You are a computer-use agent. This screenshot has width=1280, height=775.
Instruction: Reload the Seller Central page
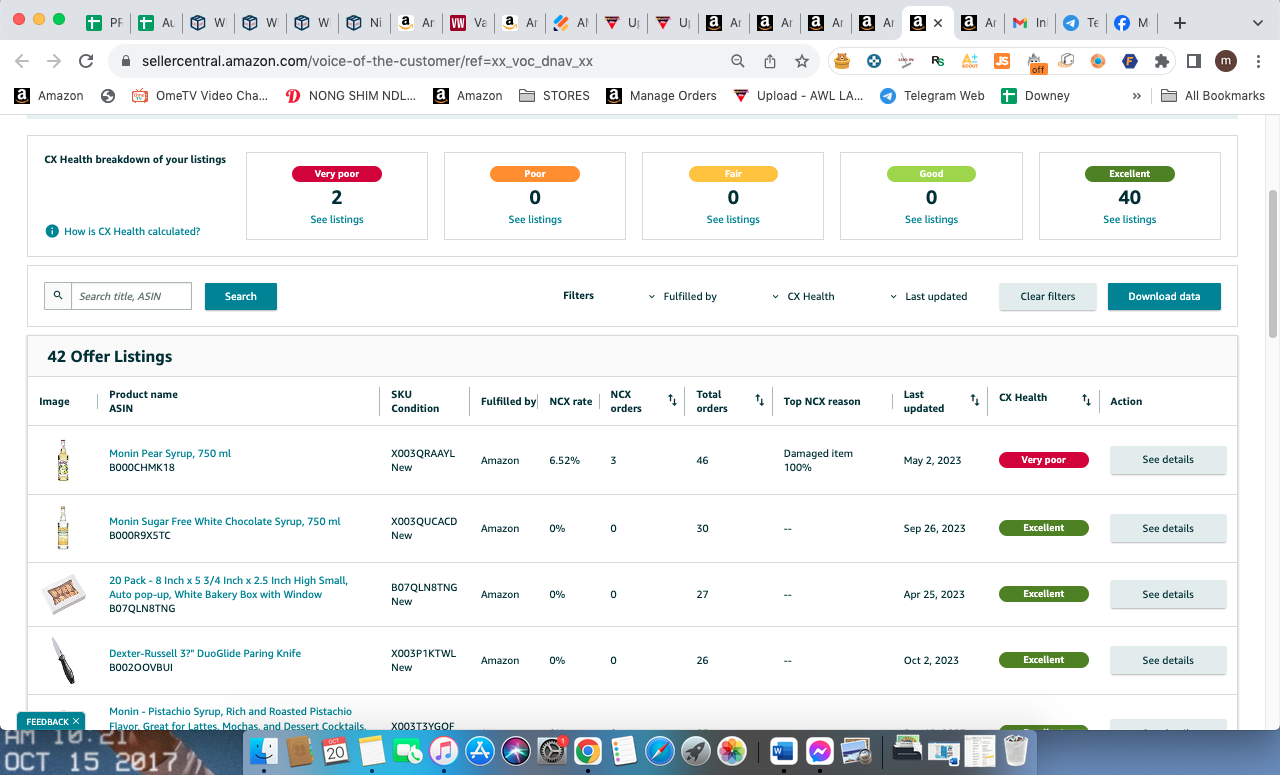[86, 61]
